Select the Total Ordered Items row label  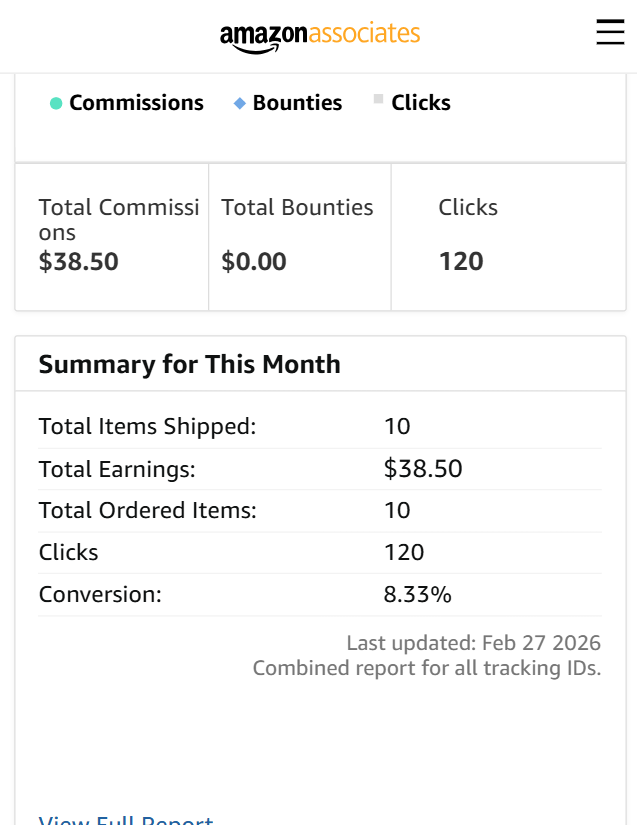click(x=147, y=511)
